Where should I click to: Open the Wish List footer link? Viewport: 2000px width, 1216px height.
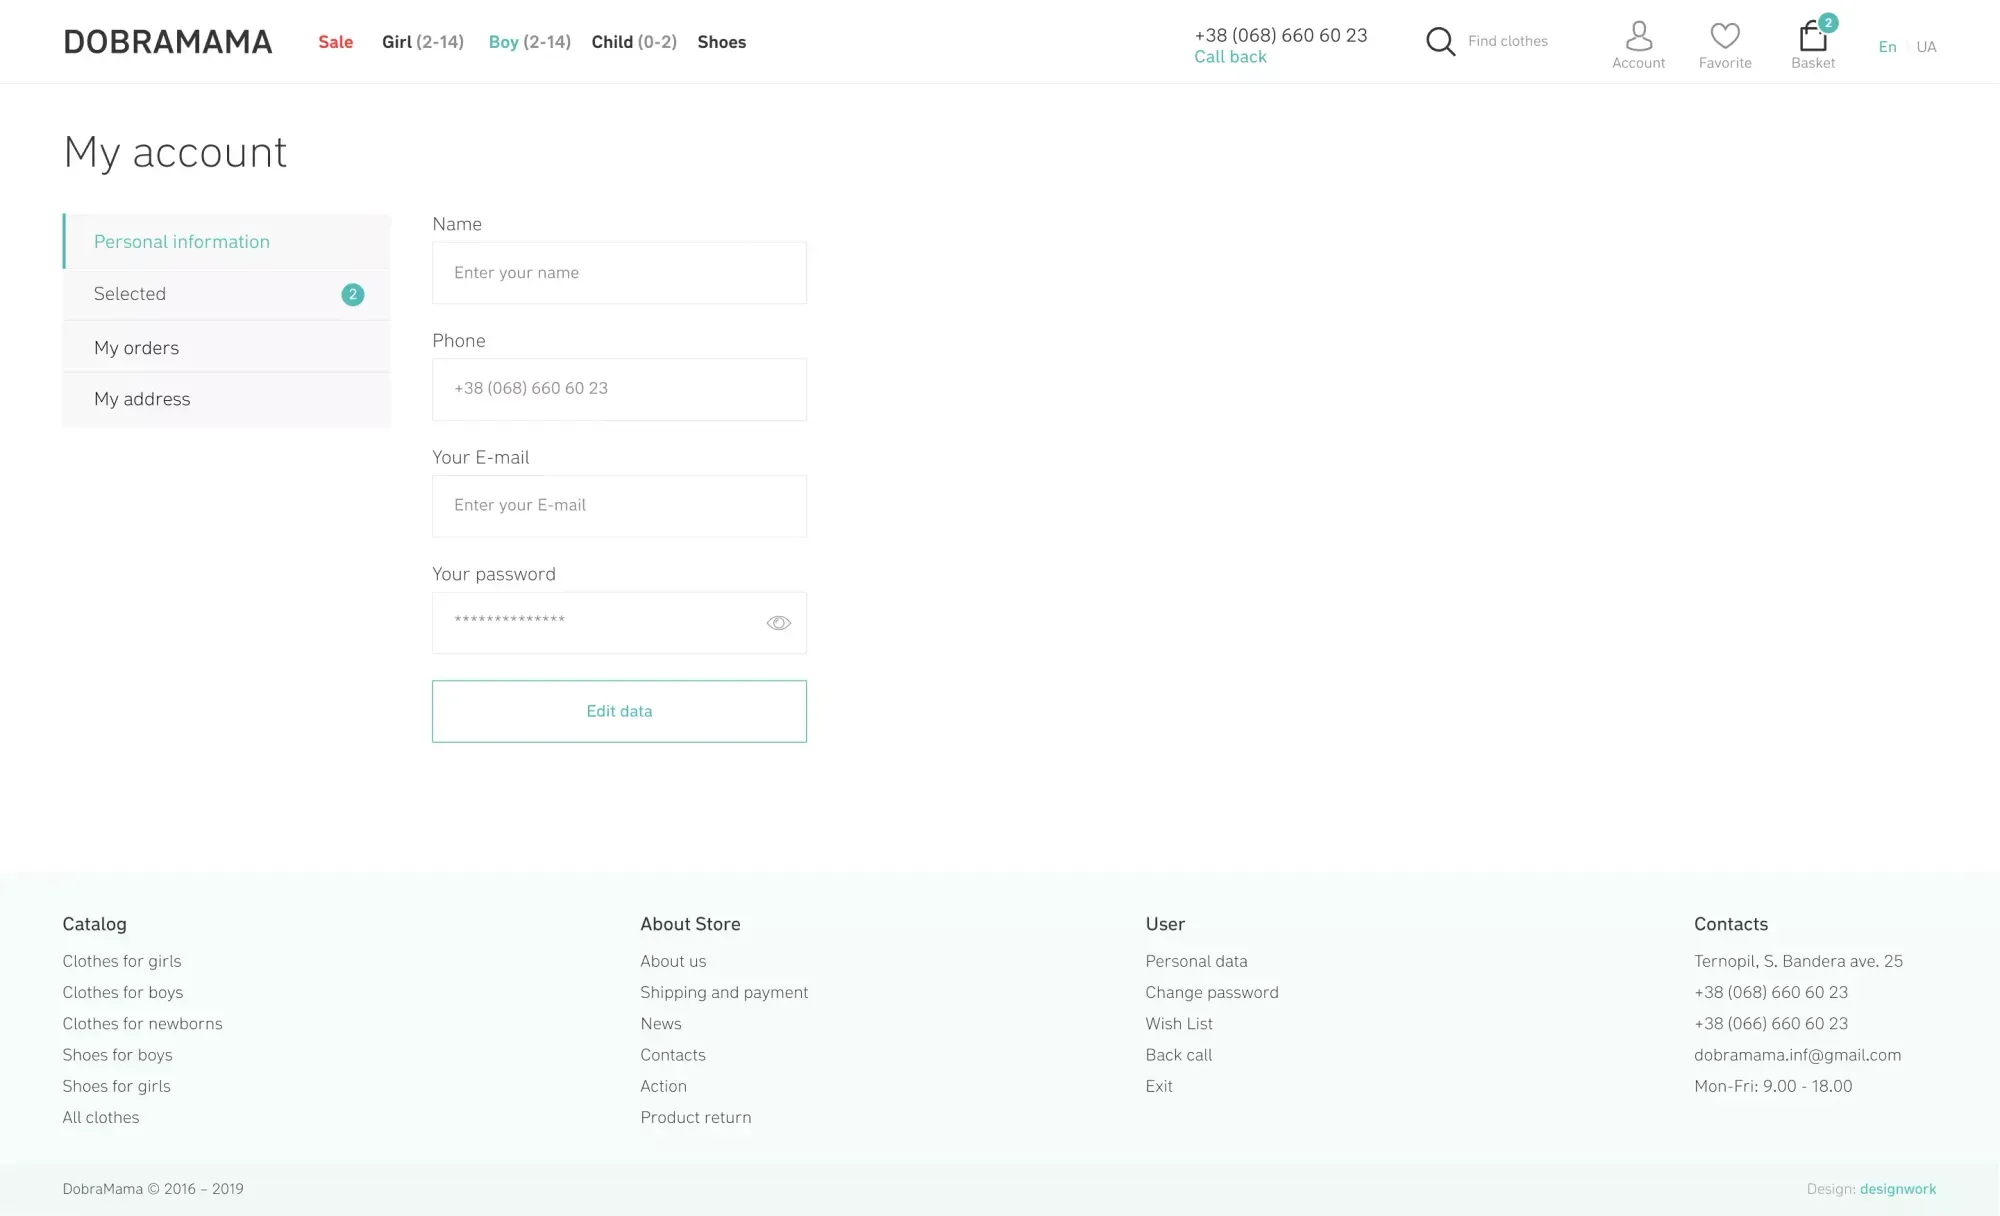(1178, 1023)
